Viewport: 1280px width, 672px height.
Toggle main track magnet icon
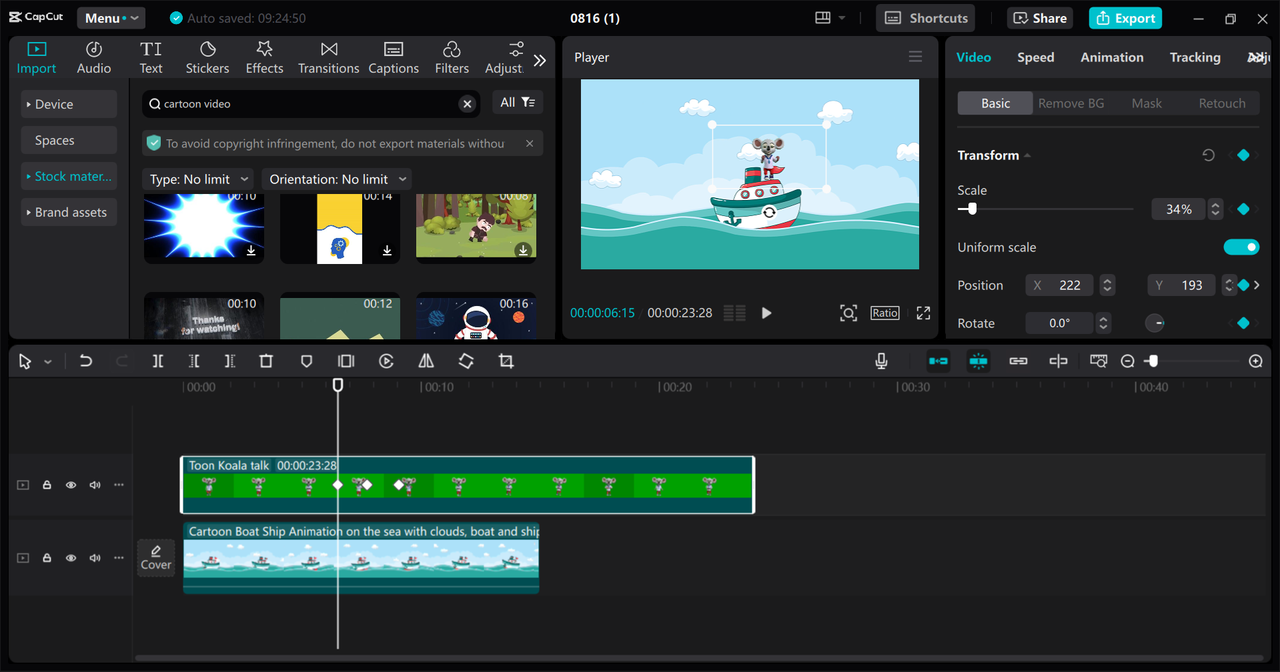tap(938, 361)
